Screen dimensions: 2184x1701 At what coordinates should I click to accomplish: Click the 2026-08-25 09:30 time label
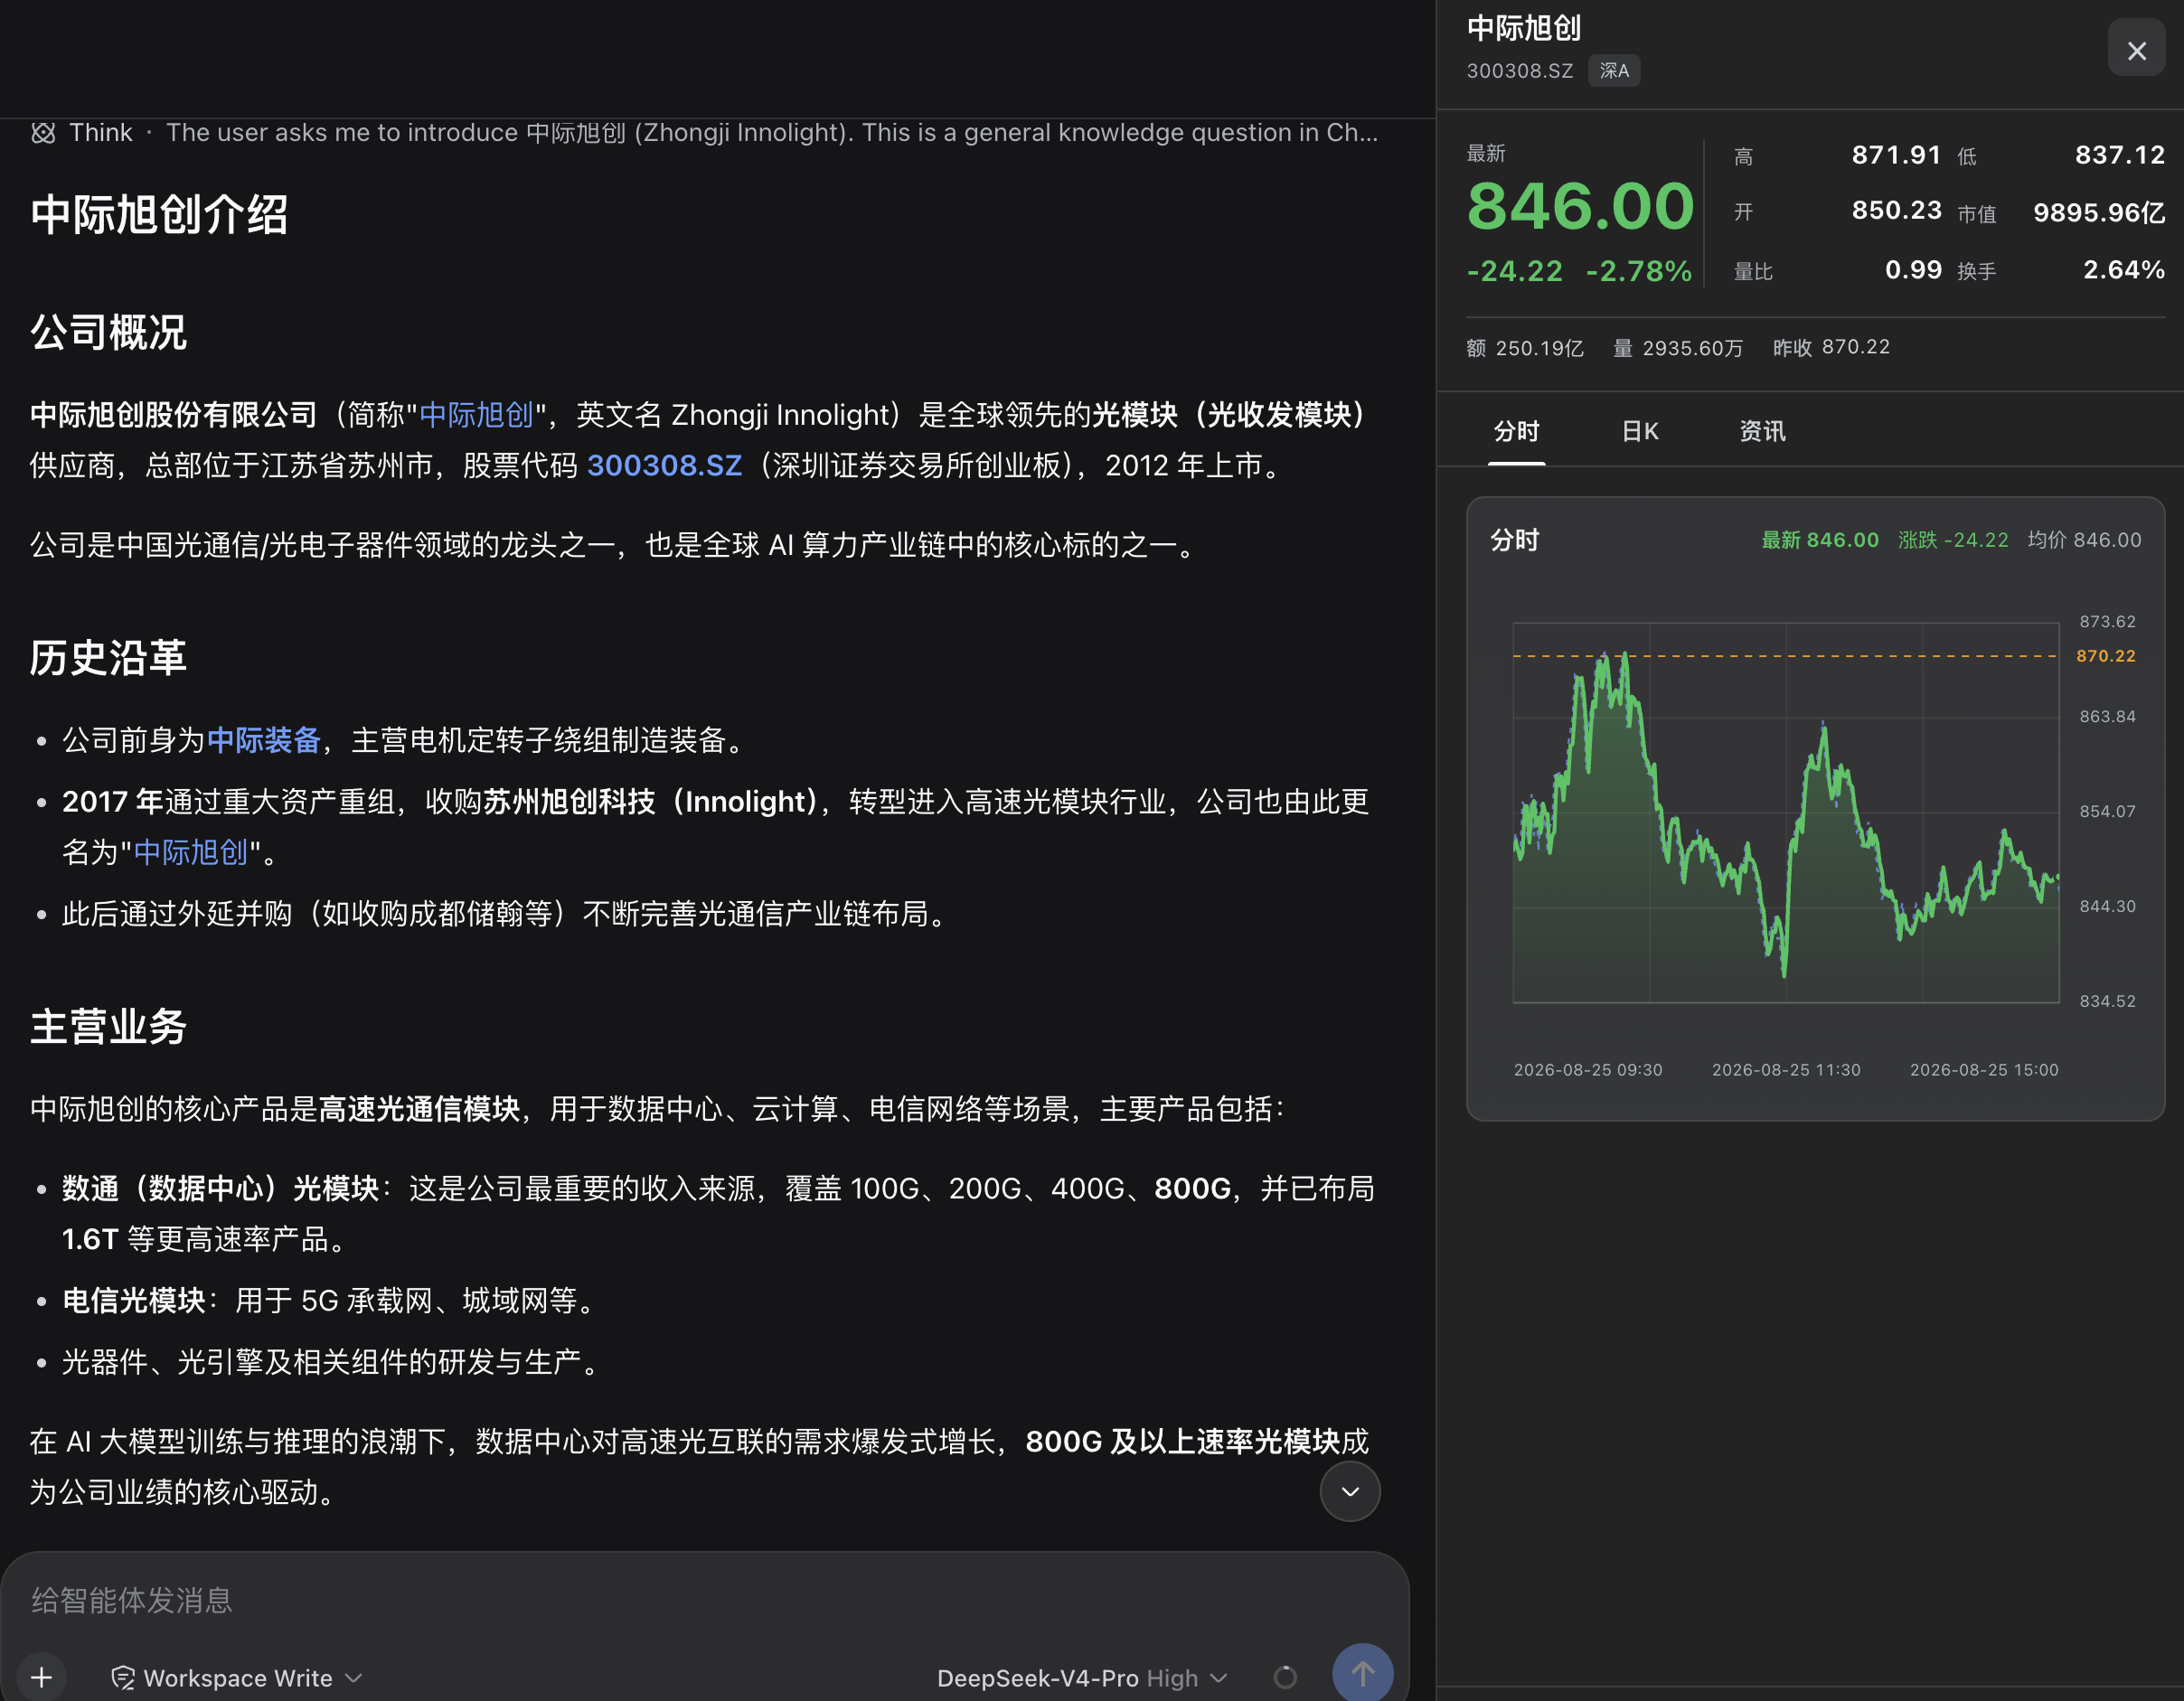1588,1070
